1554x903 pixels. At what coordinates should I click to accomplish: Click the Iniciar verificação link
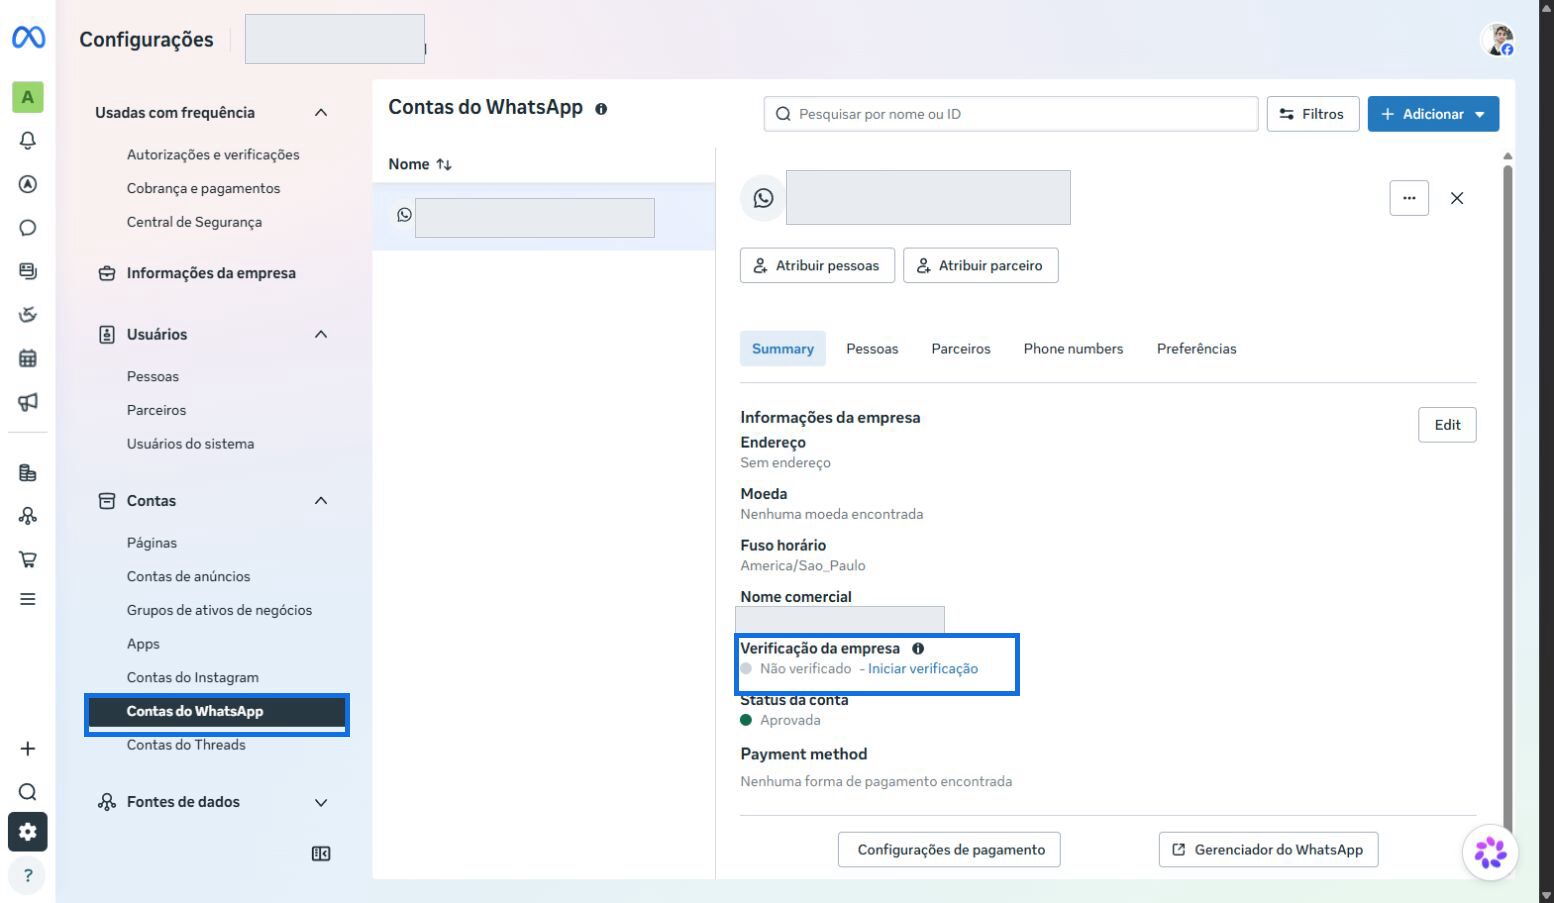click(x=923, y=669)
